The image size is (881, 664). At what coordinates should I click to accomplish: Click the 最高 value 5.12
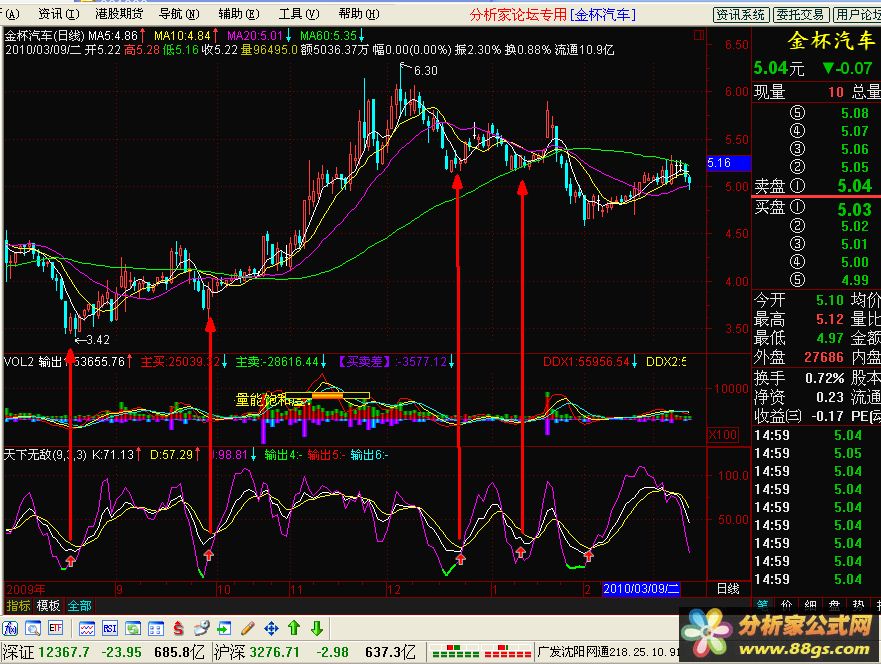point(830,319)
